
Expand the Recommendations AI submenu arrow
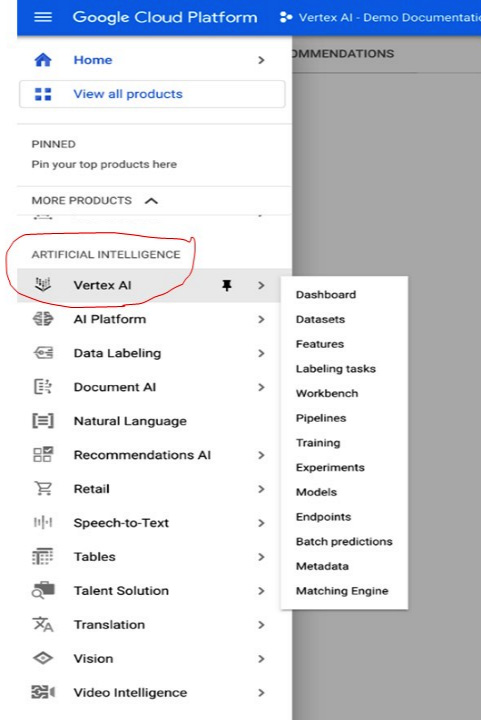coord(261,455)
